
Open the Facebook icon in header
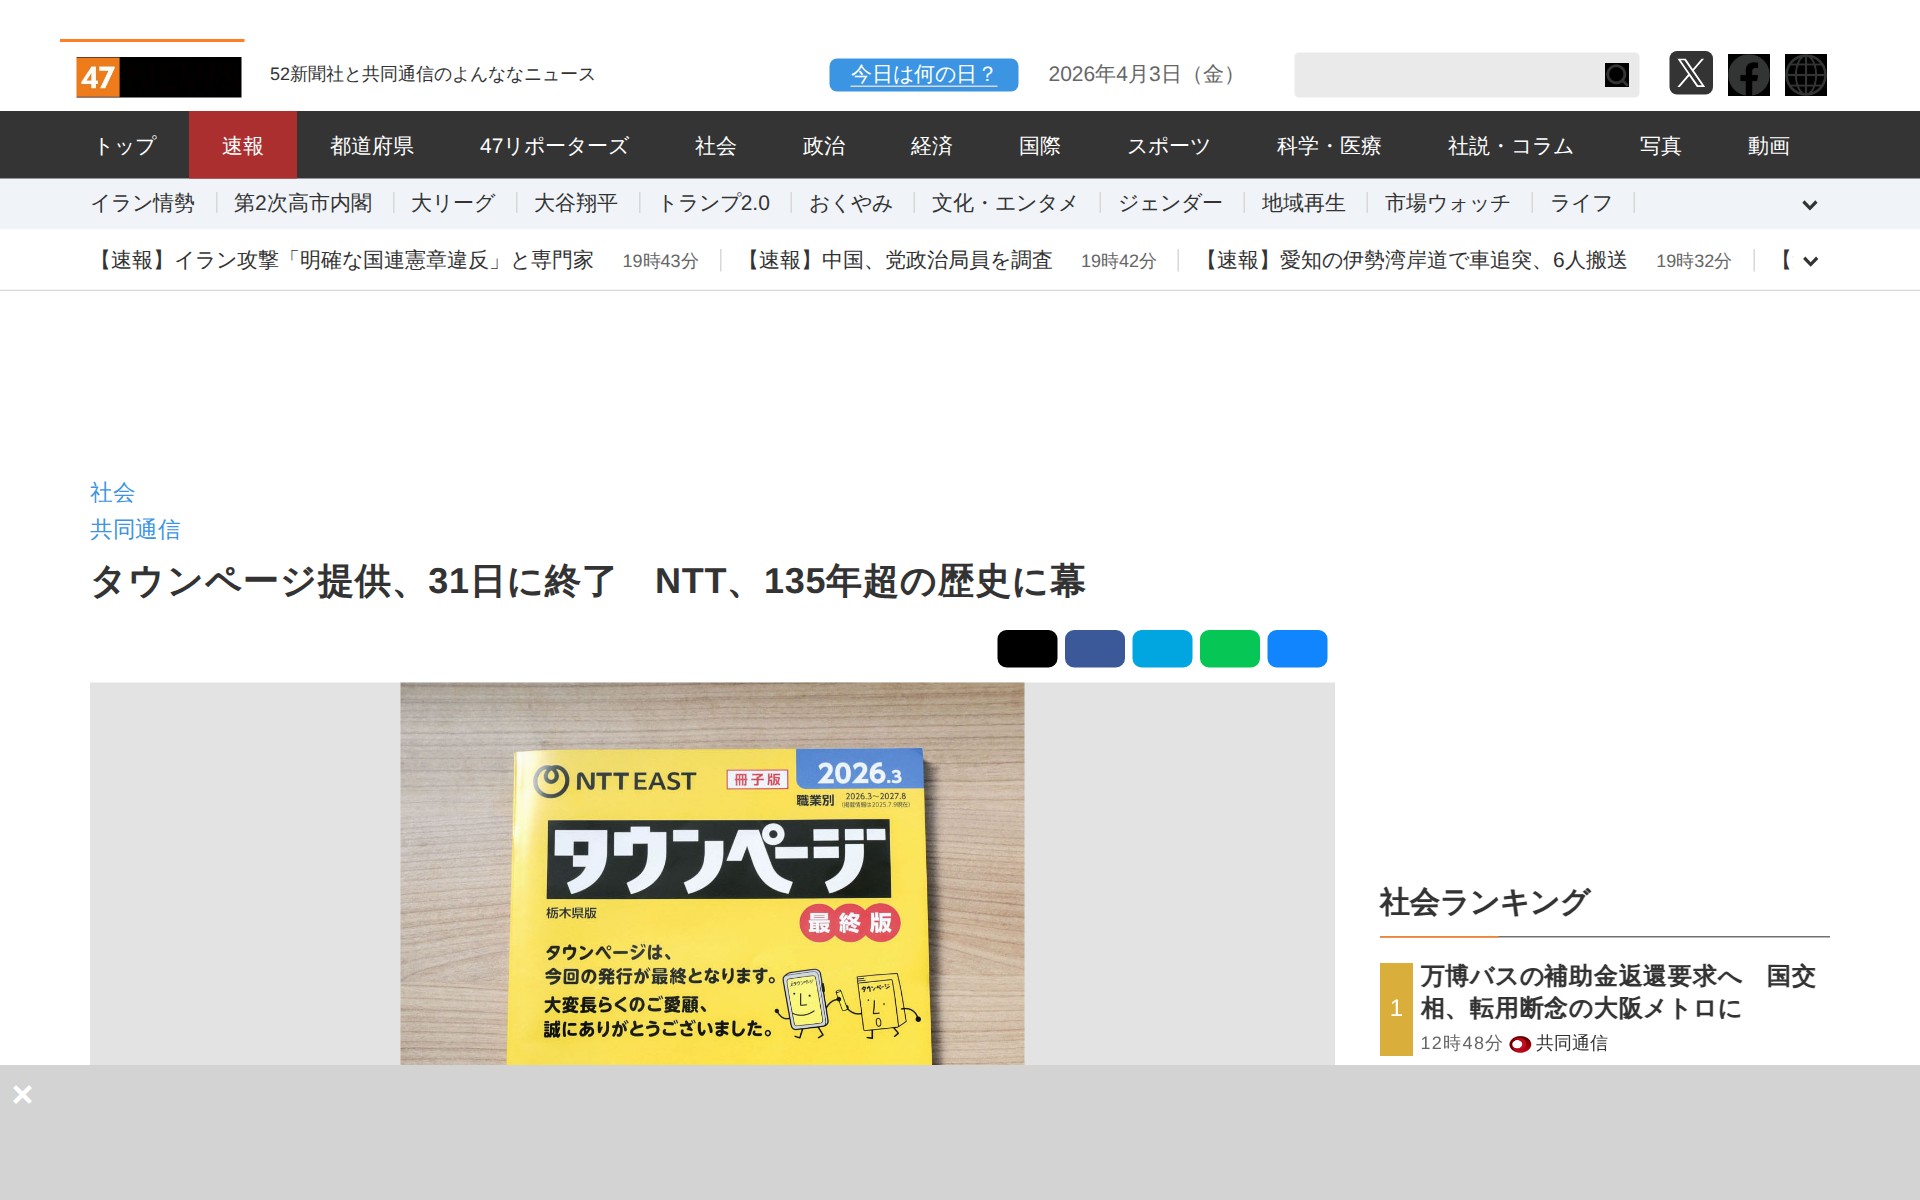[1748, 75]
